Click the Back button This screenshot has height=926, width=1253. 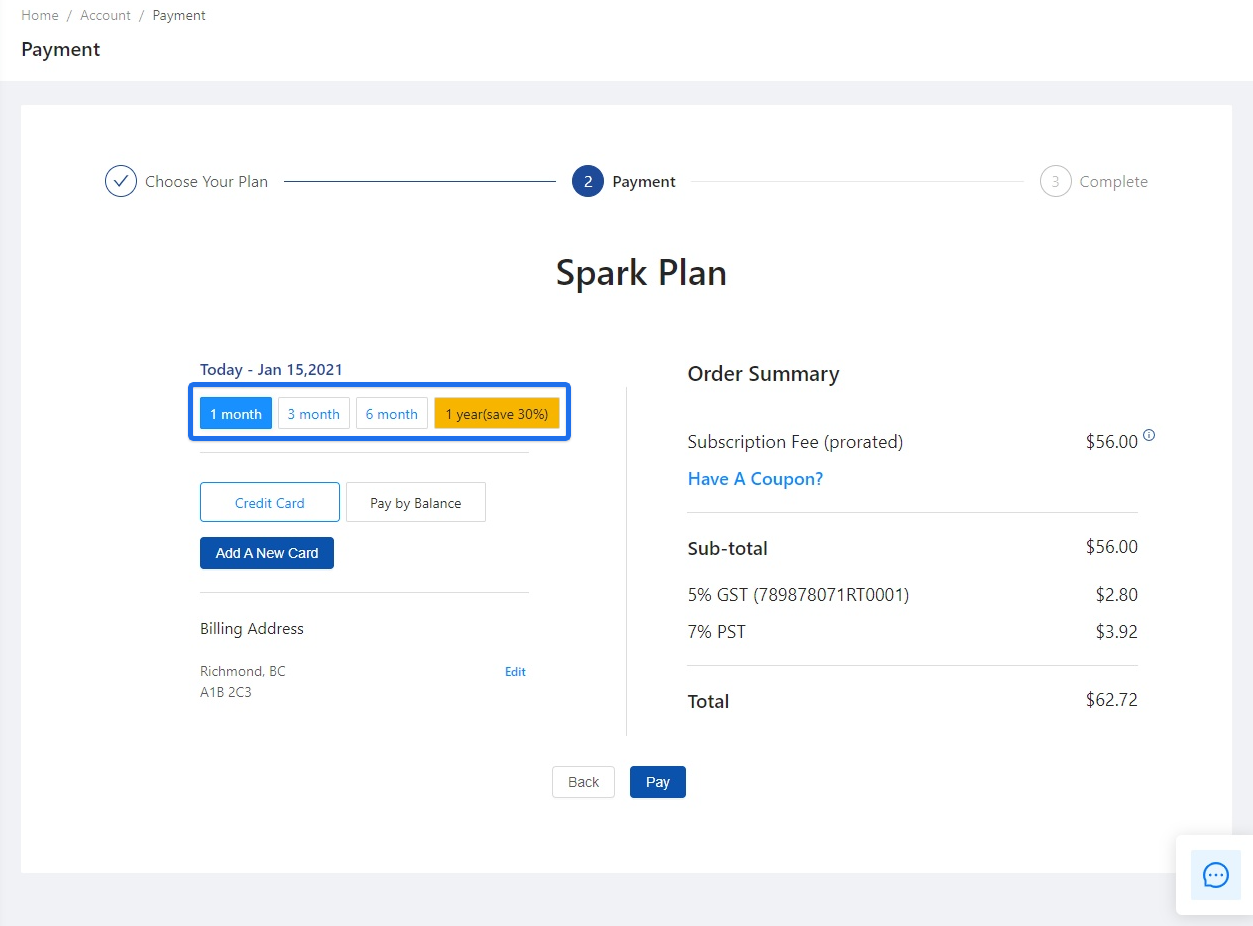(x=583, y=781)
